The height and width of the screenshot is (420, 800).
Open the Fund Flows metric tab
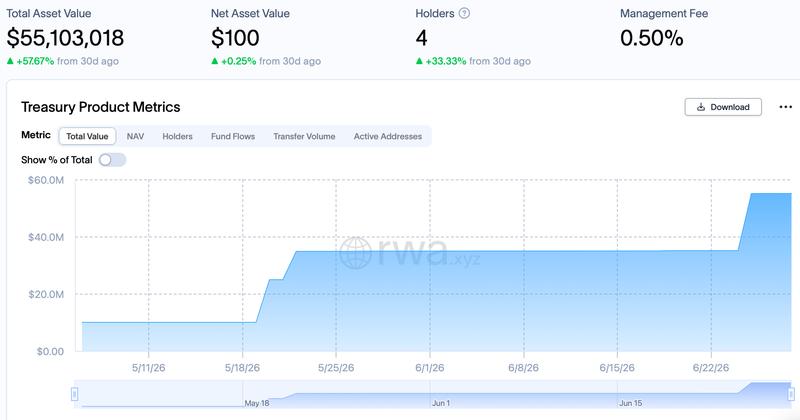(x=233, y=136)
